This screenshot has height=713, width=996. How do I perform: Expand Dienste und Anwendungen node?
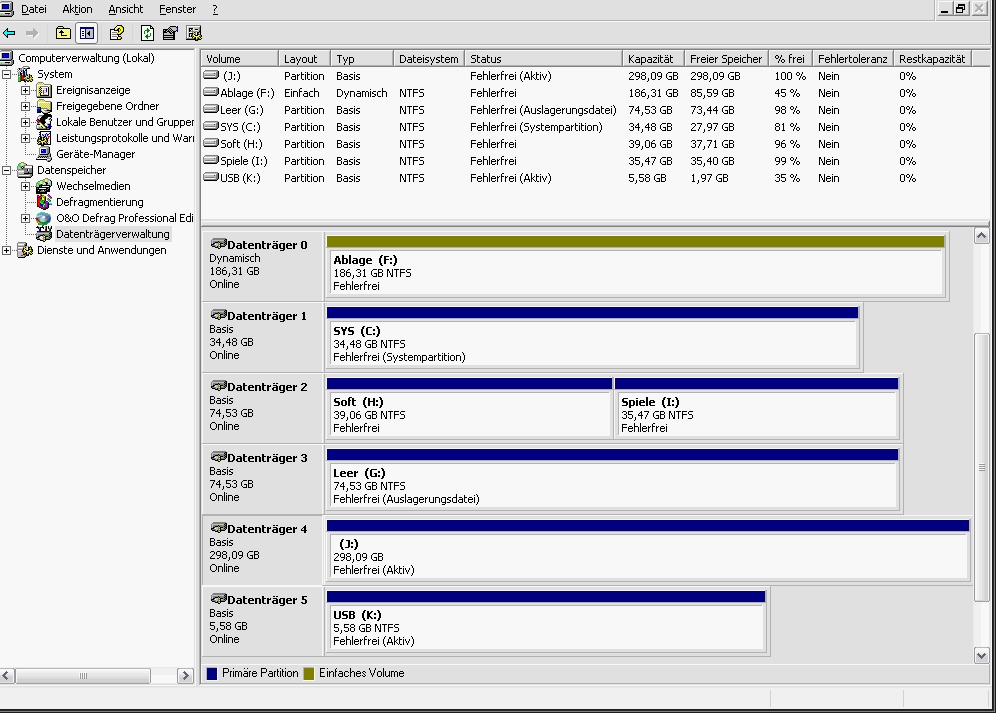6,250
